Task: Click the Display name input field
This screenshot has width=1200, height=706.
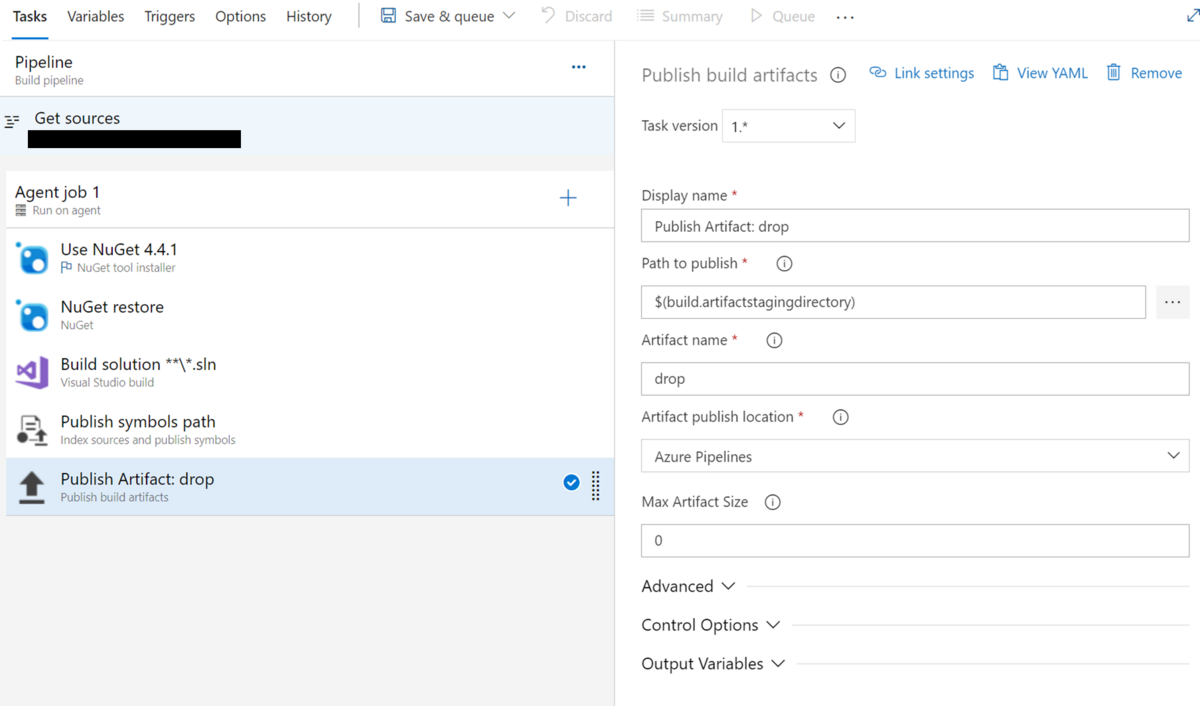Action: click(x=915, y=226)
